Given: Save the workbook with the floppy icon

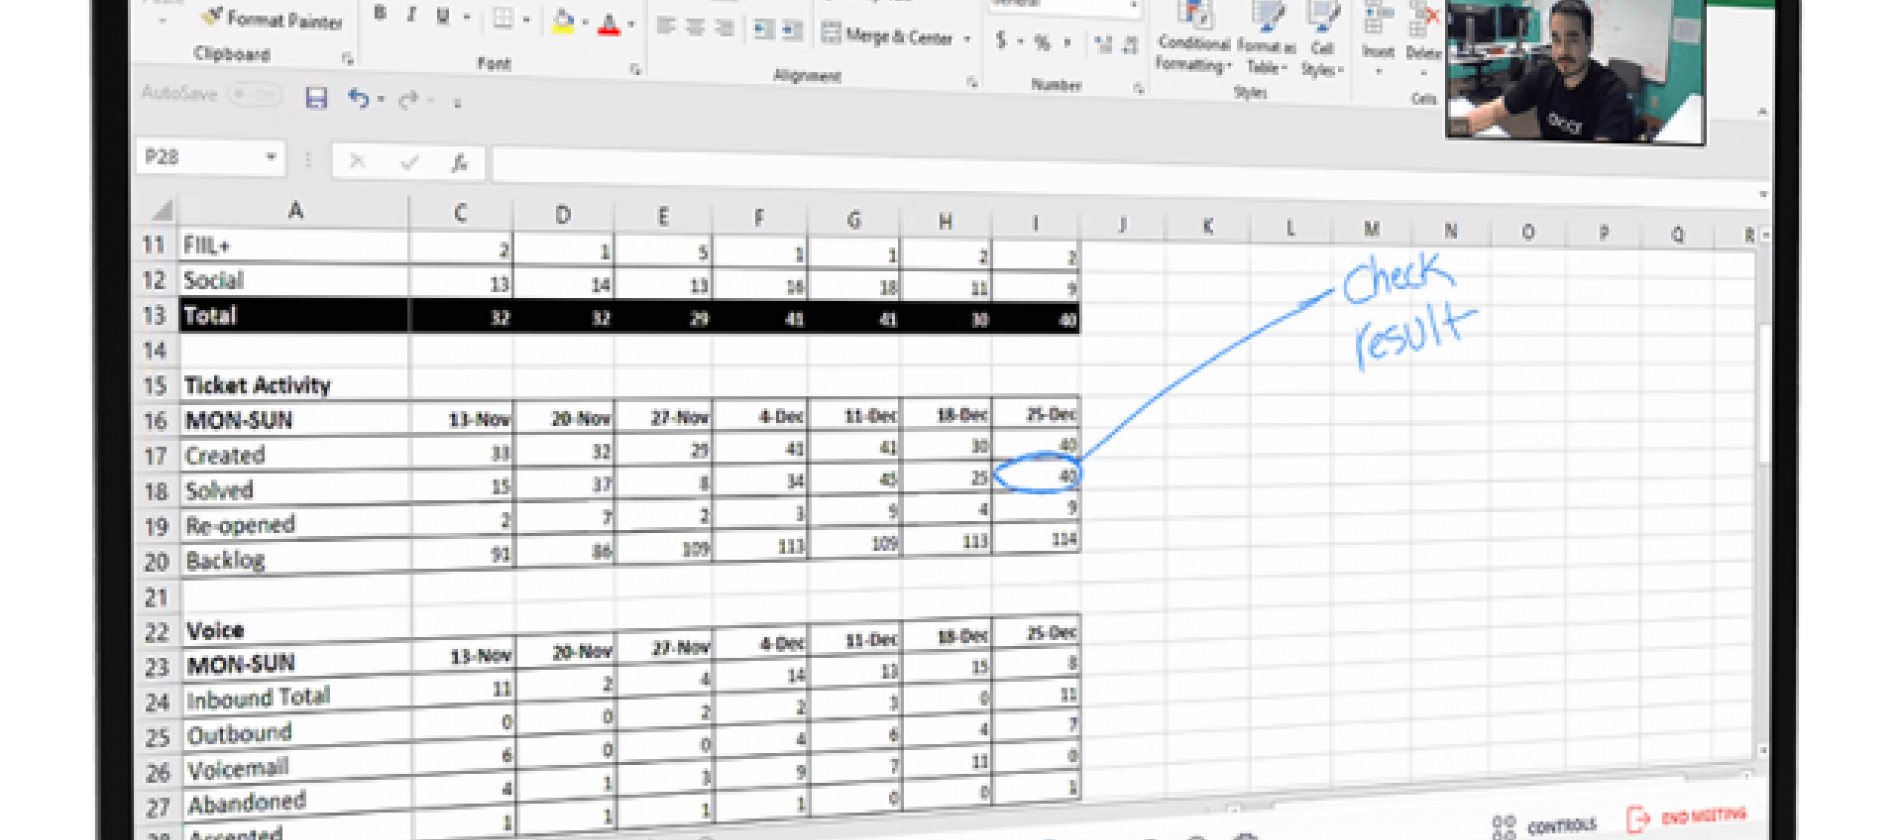Looking at the screenshot, I should click(316, 97).
